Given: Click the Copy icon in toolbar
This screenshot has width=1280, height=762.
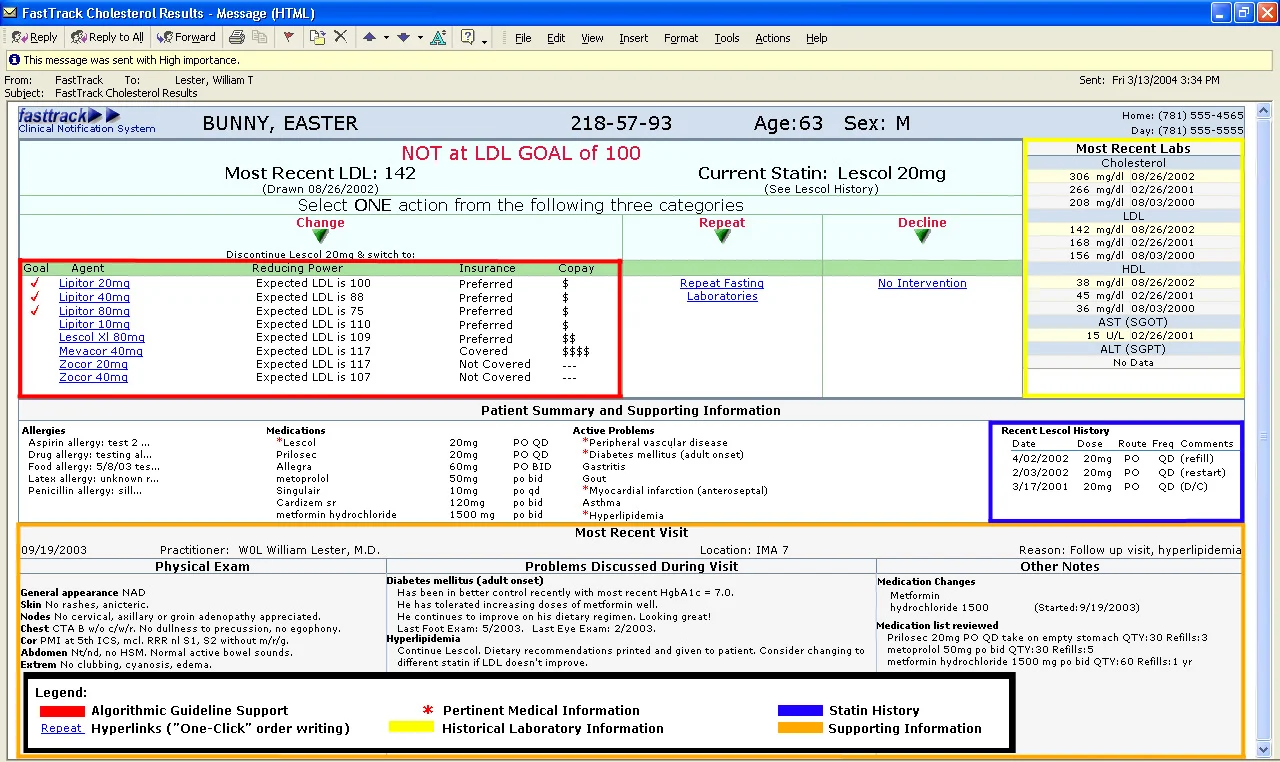Looking at the screenshot, I should 260,37.
